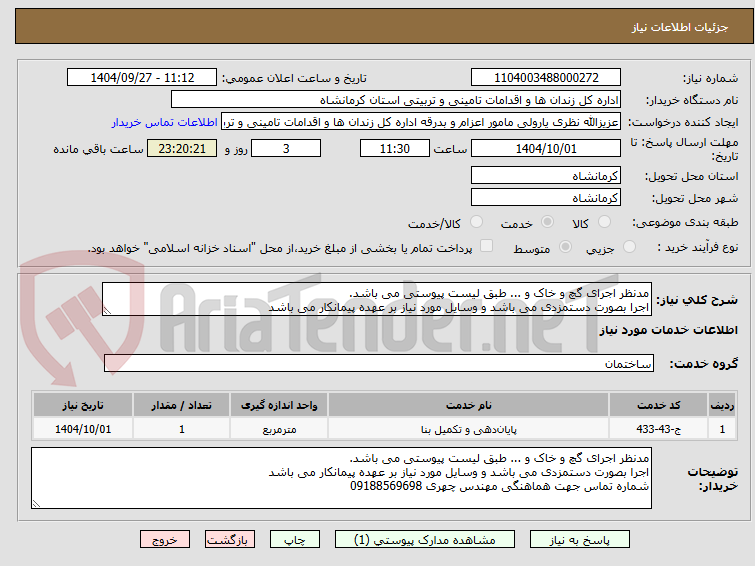
Task: Click the طبقه بندی موضوعی label
Action: (685, 222)
